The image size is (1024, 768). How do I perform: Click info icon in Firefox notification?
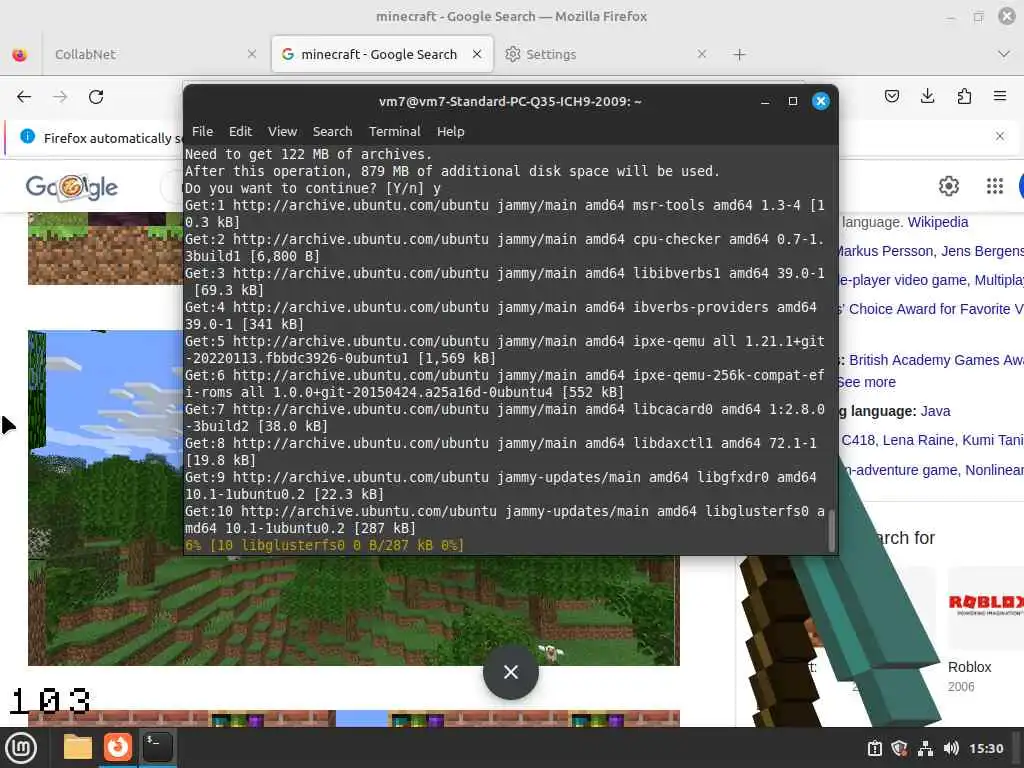click(x=27, y=136)
